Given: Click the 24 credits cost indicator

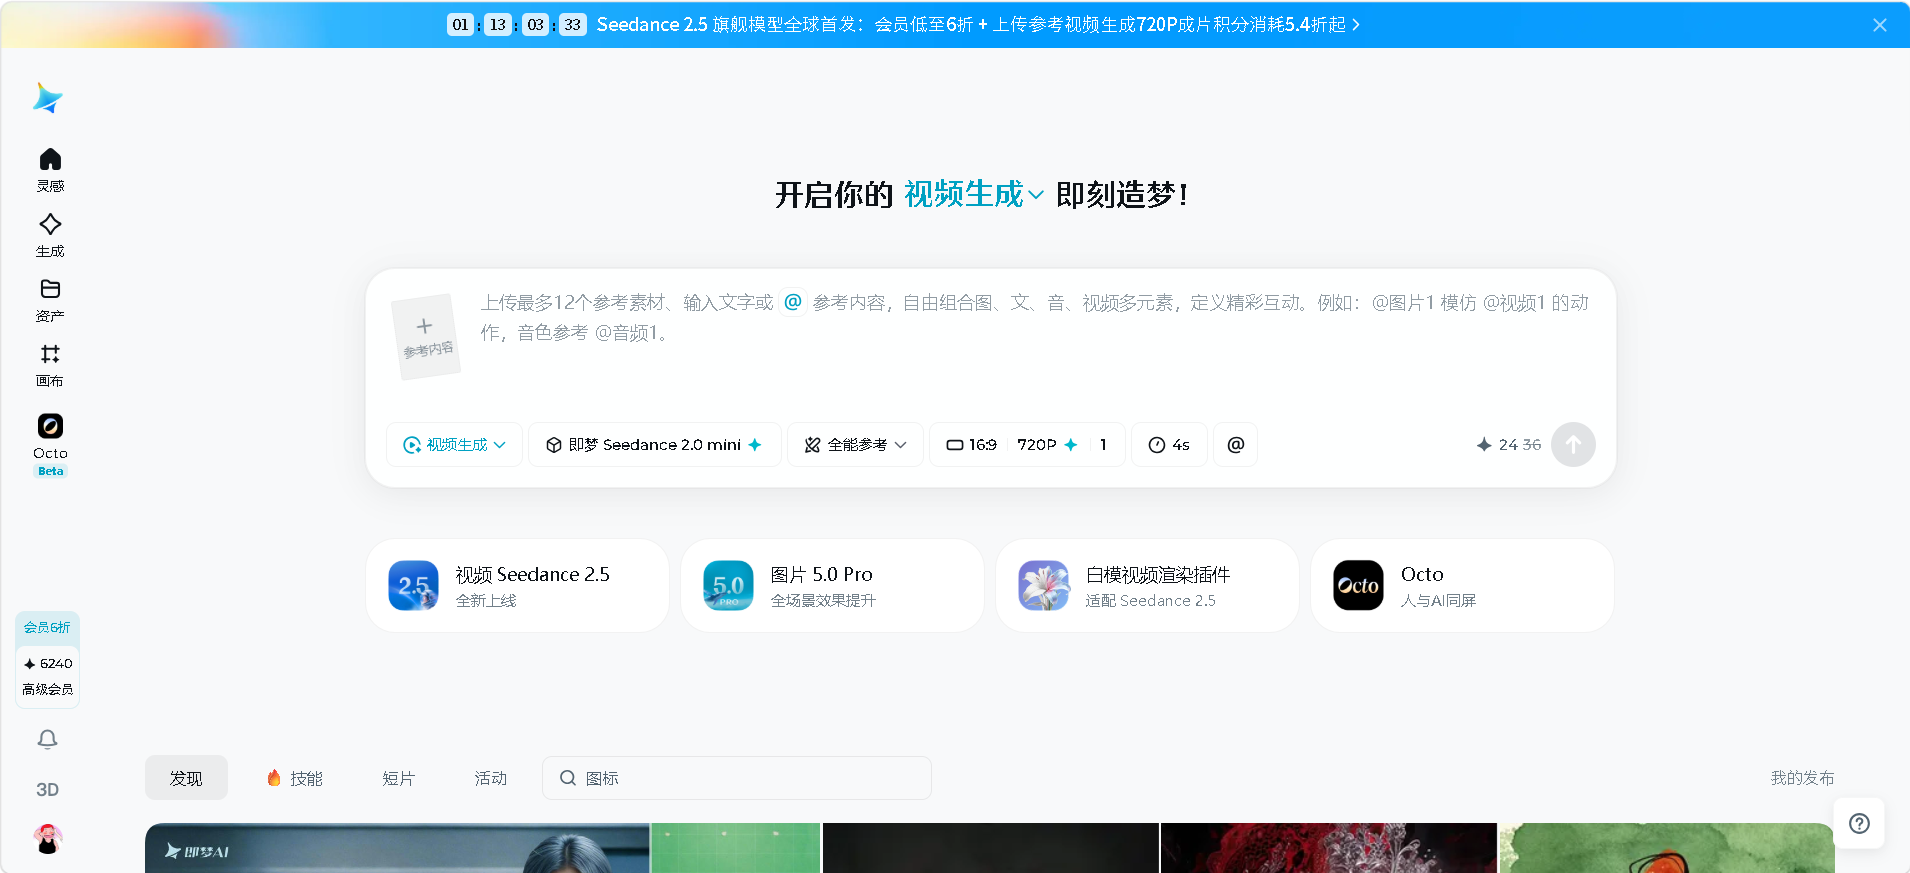Looking at the screenshot, I should coord(1508,444).
